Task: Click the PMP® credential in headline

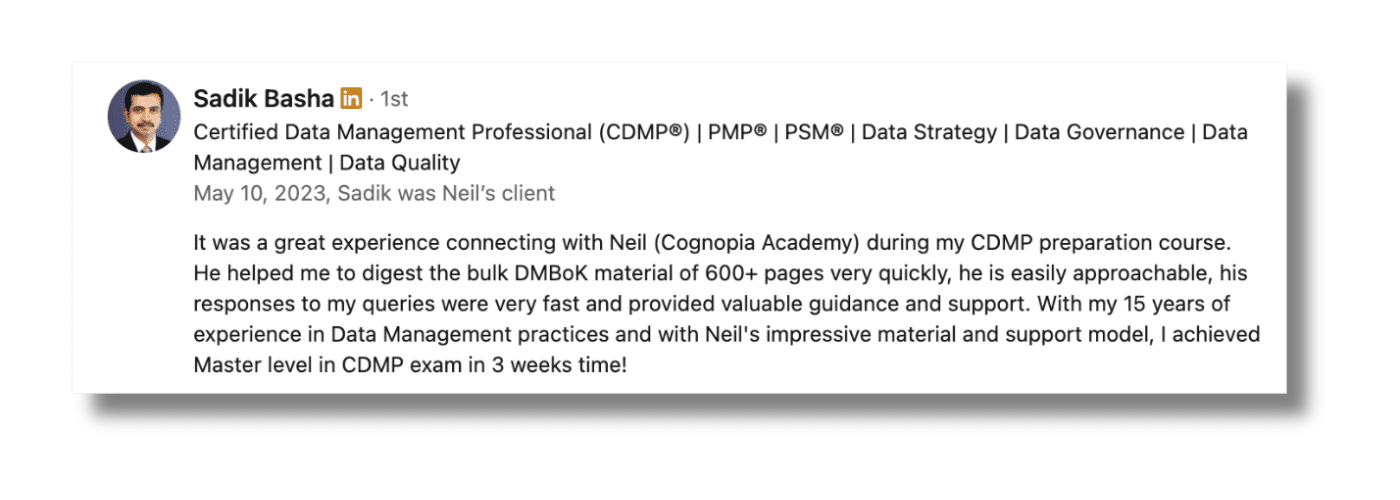Action: coord(738,132)
